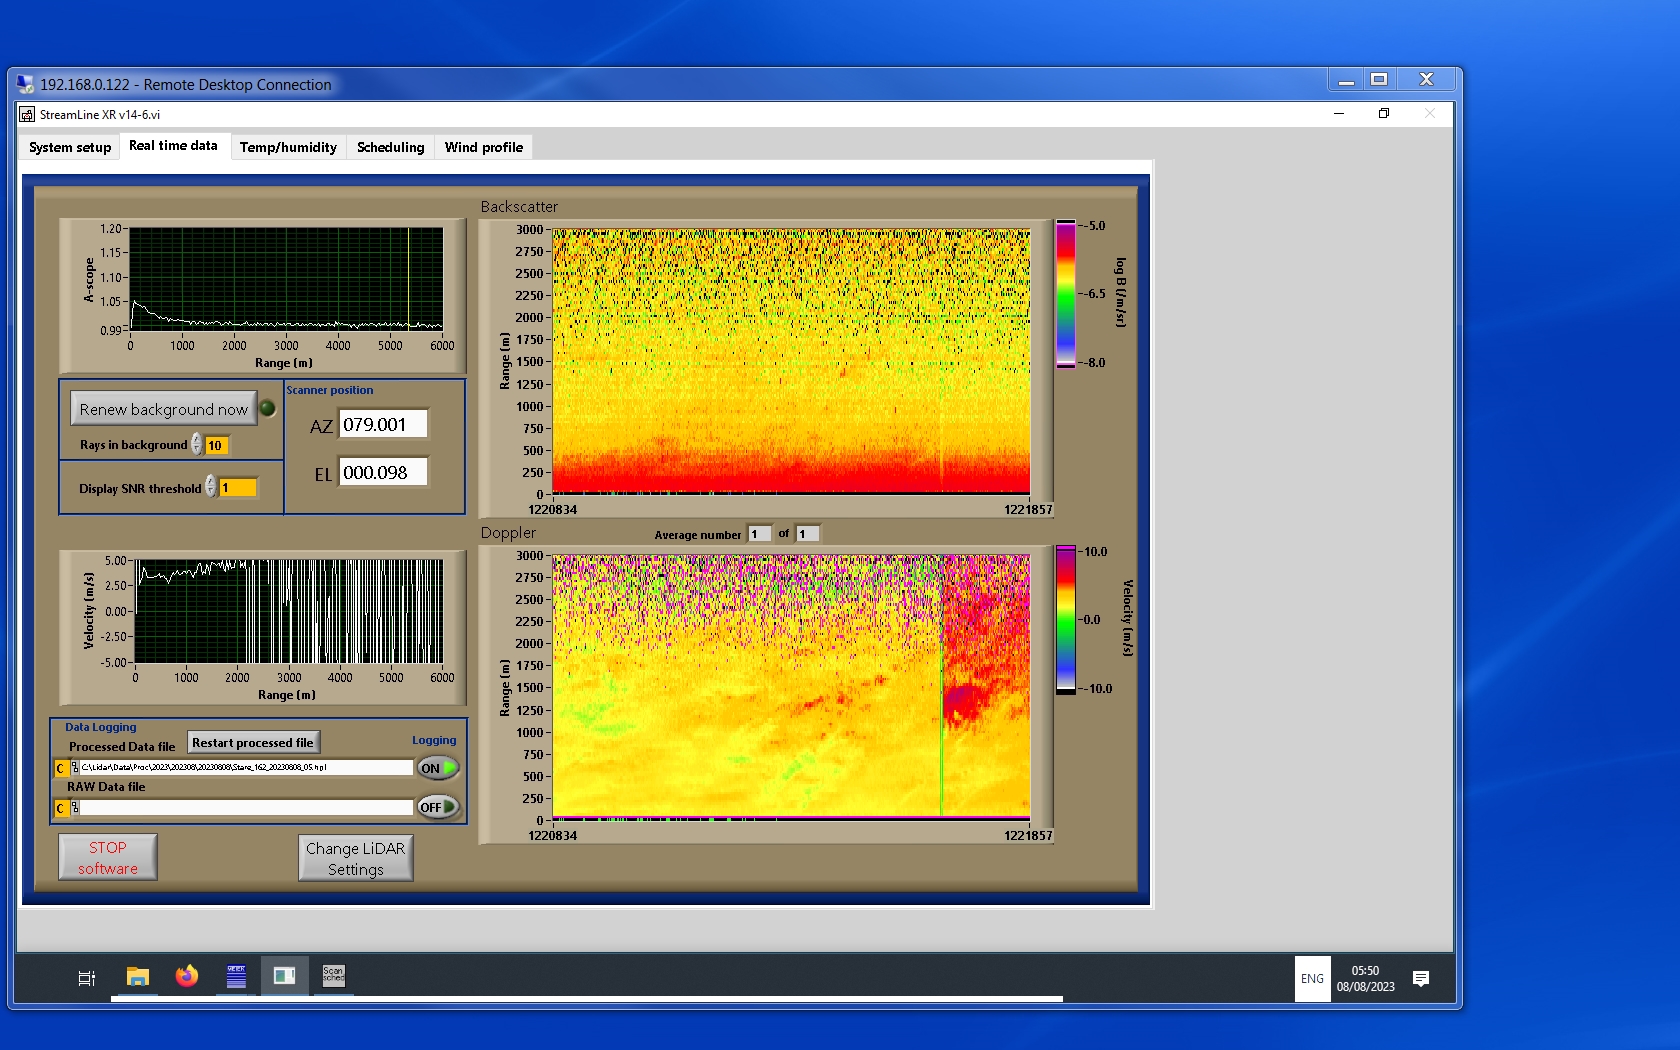Screen dimensions: 1680x1050
Task: Turn off processed data logging switch
Action: (438, 768)
